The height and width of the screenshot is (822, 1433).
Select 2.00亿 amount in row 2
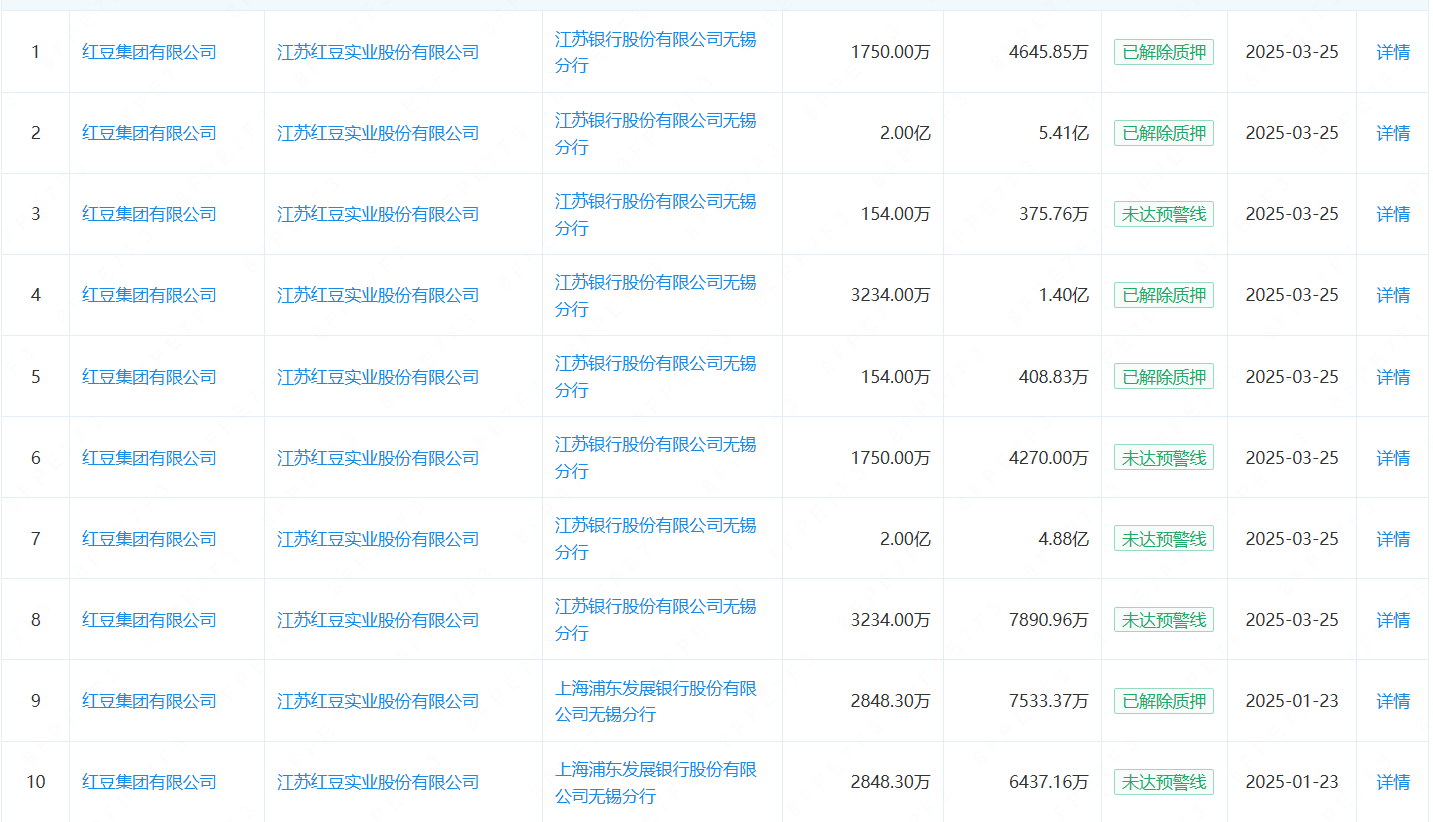click(x=905, y=133)
